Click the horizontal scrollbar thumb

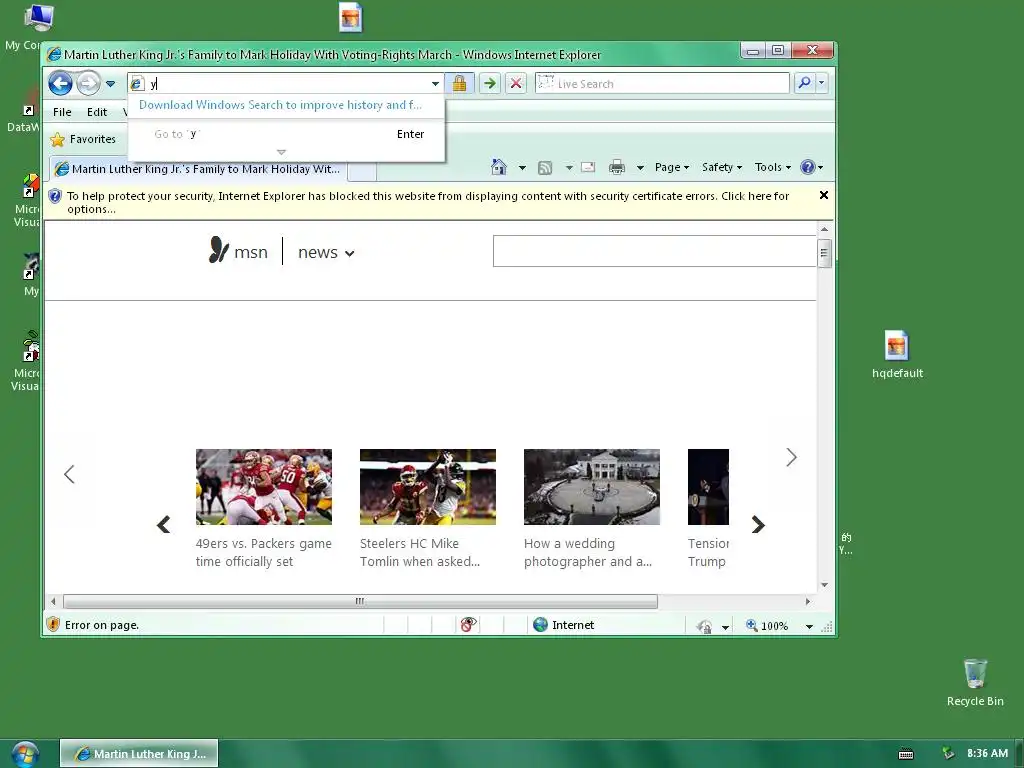click(x=360, y=601)
